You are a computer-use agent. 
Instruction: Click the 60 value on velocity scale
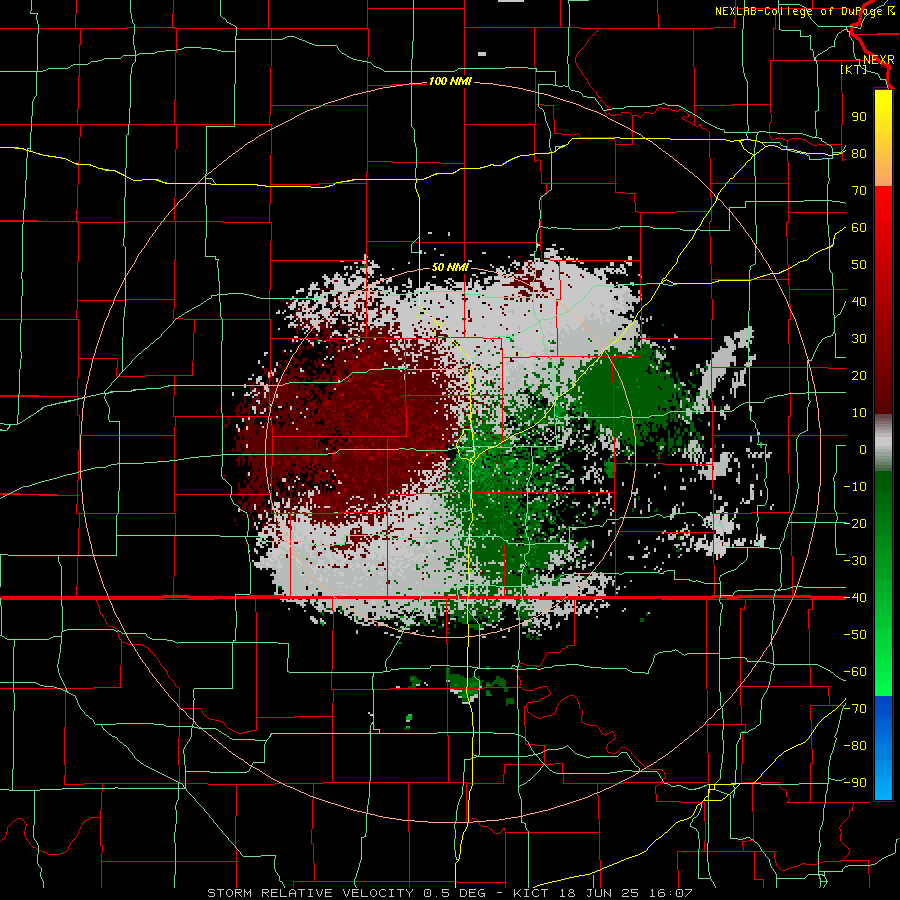pos(859,228)
